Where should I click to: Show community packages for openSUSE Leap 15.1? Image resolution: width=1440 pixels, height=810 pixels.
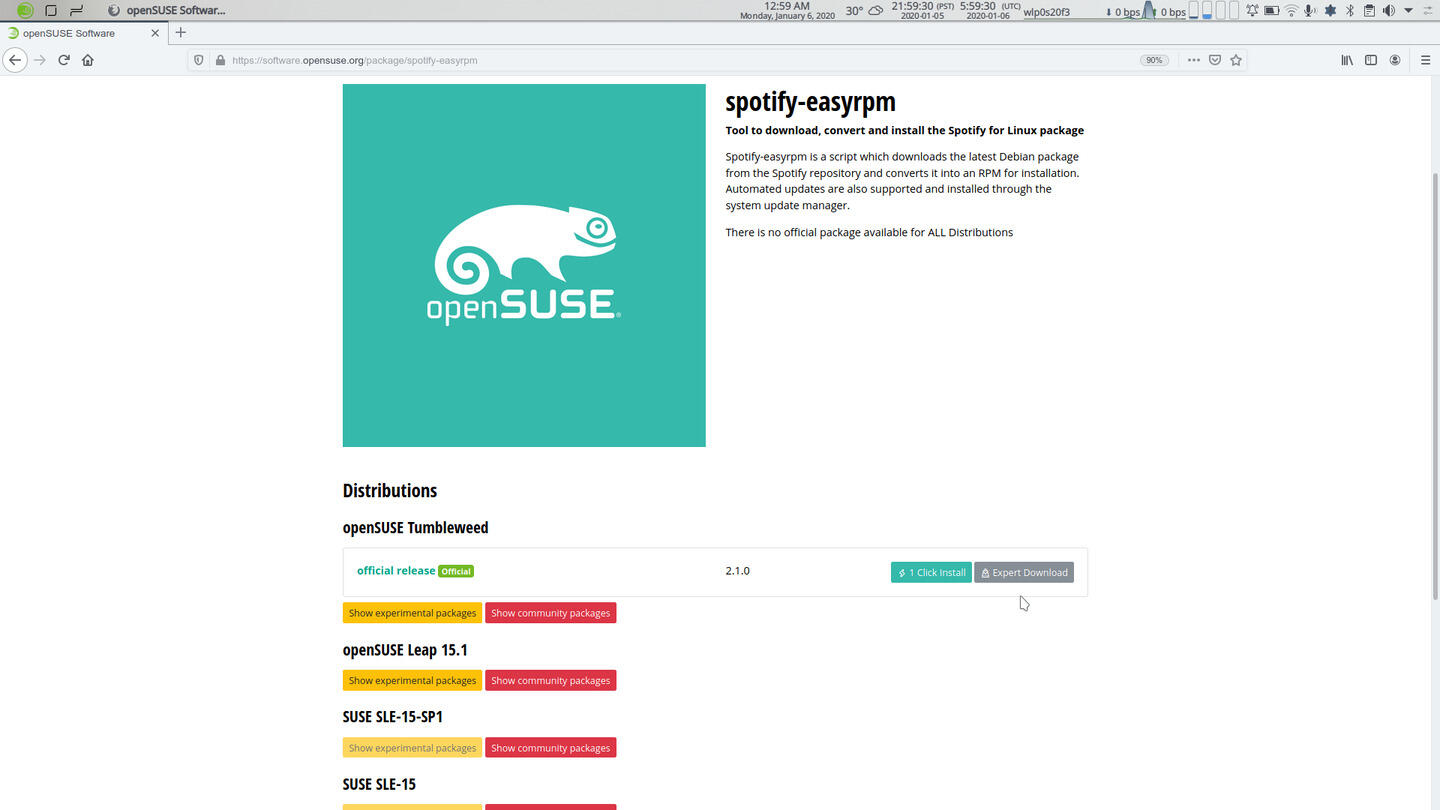[x=550, y=680]
